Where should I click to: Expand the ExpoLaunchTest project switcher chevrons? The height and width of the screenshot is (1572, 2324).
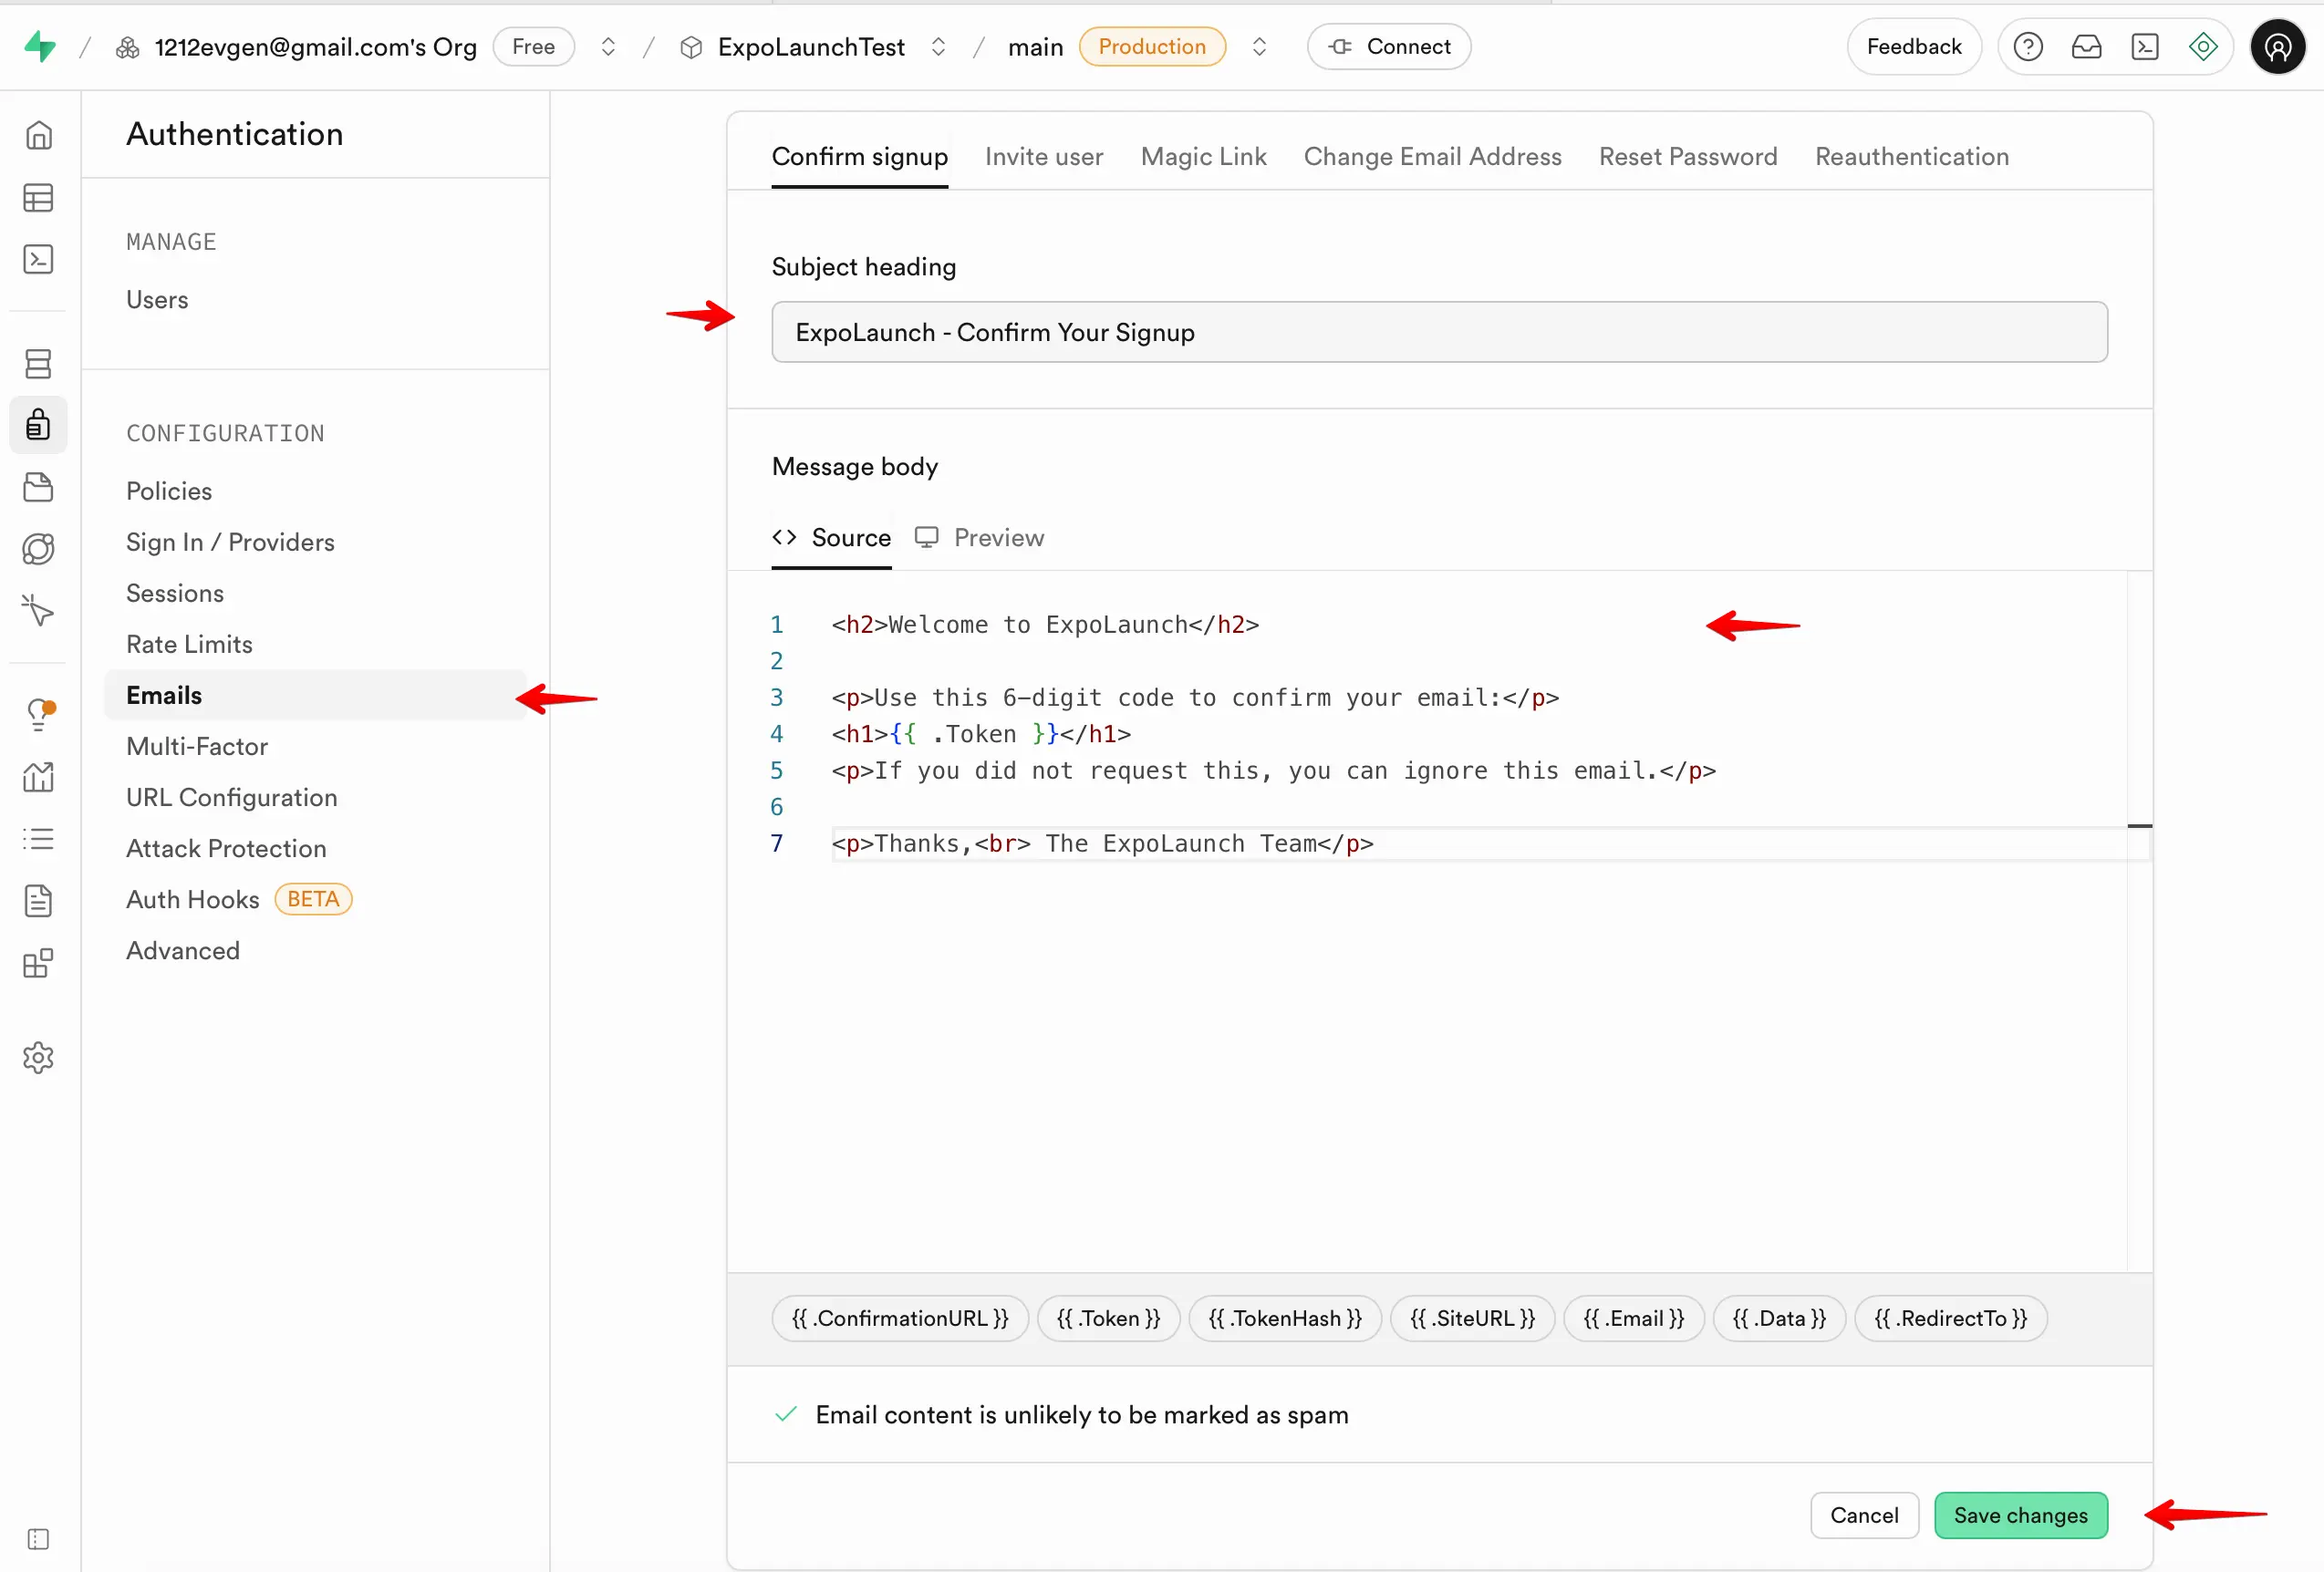tap(938, 46)
